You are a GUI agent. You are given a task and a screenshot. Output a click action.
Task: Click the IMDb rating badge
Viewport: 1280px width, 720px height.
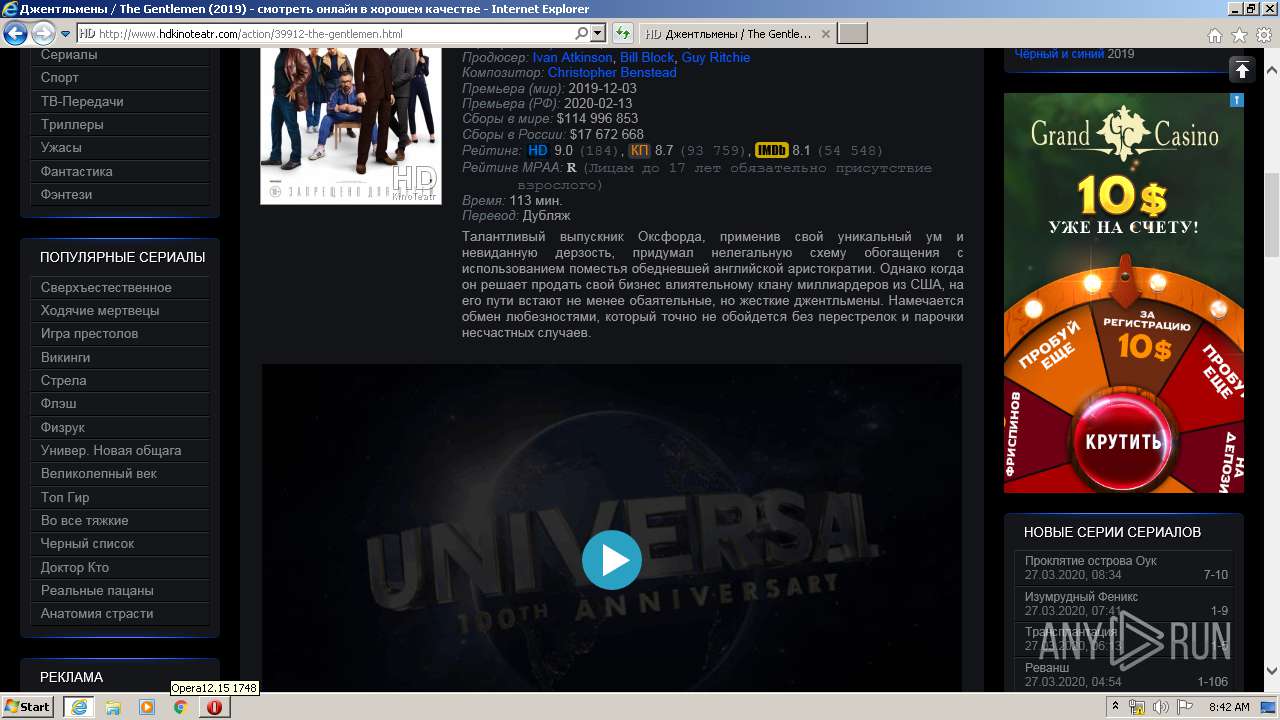(x=771, y=151)
